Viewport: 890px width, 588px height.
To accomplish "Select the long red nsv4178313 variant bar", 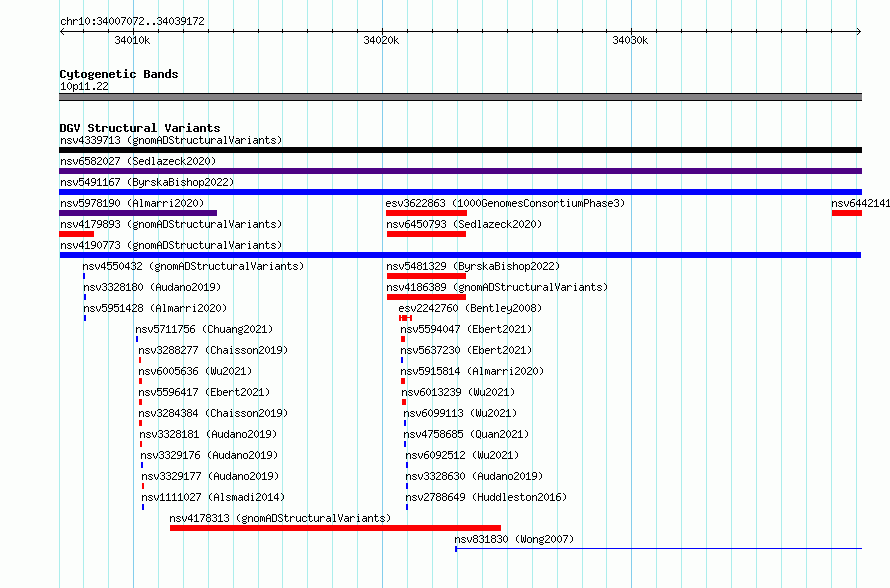I will [x=335, y=528].
